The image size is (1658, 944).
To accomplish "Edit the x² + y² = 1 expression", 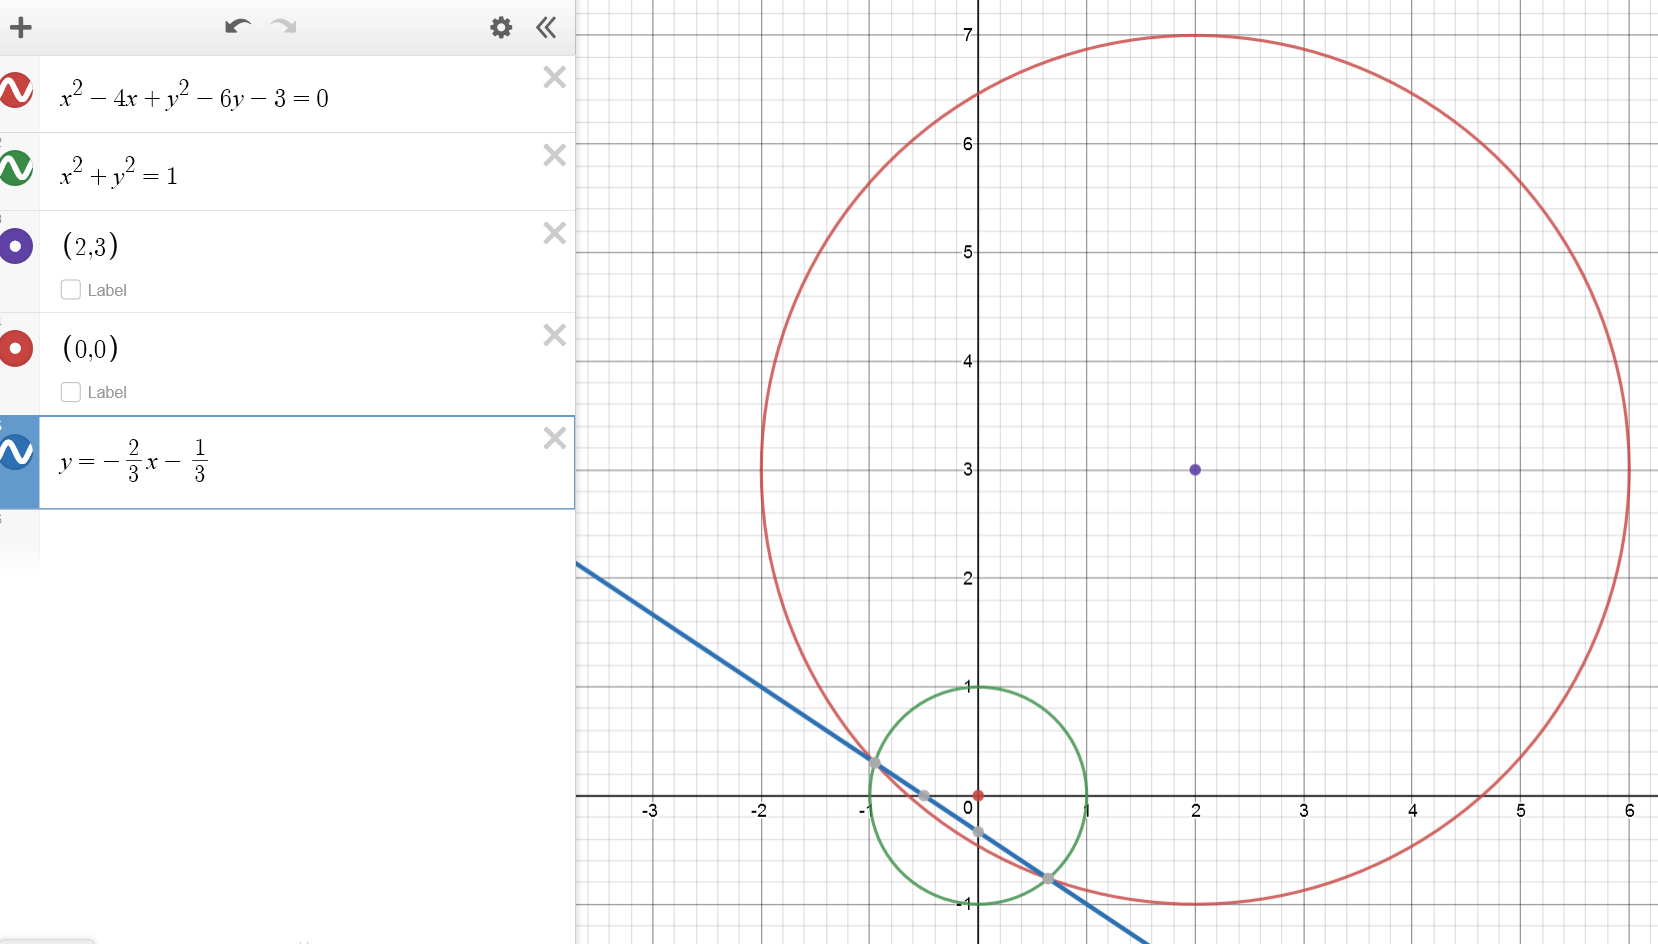I will click(x=118, y=175).
